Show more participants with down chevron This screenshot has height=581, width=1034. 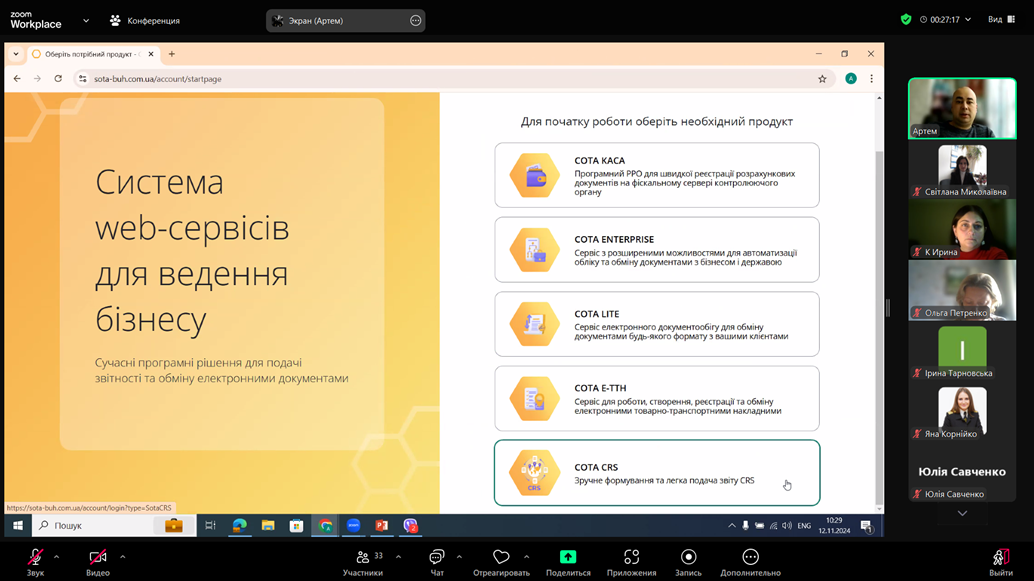pyautogui.click(x=962, y=513)
